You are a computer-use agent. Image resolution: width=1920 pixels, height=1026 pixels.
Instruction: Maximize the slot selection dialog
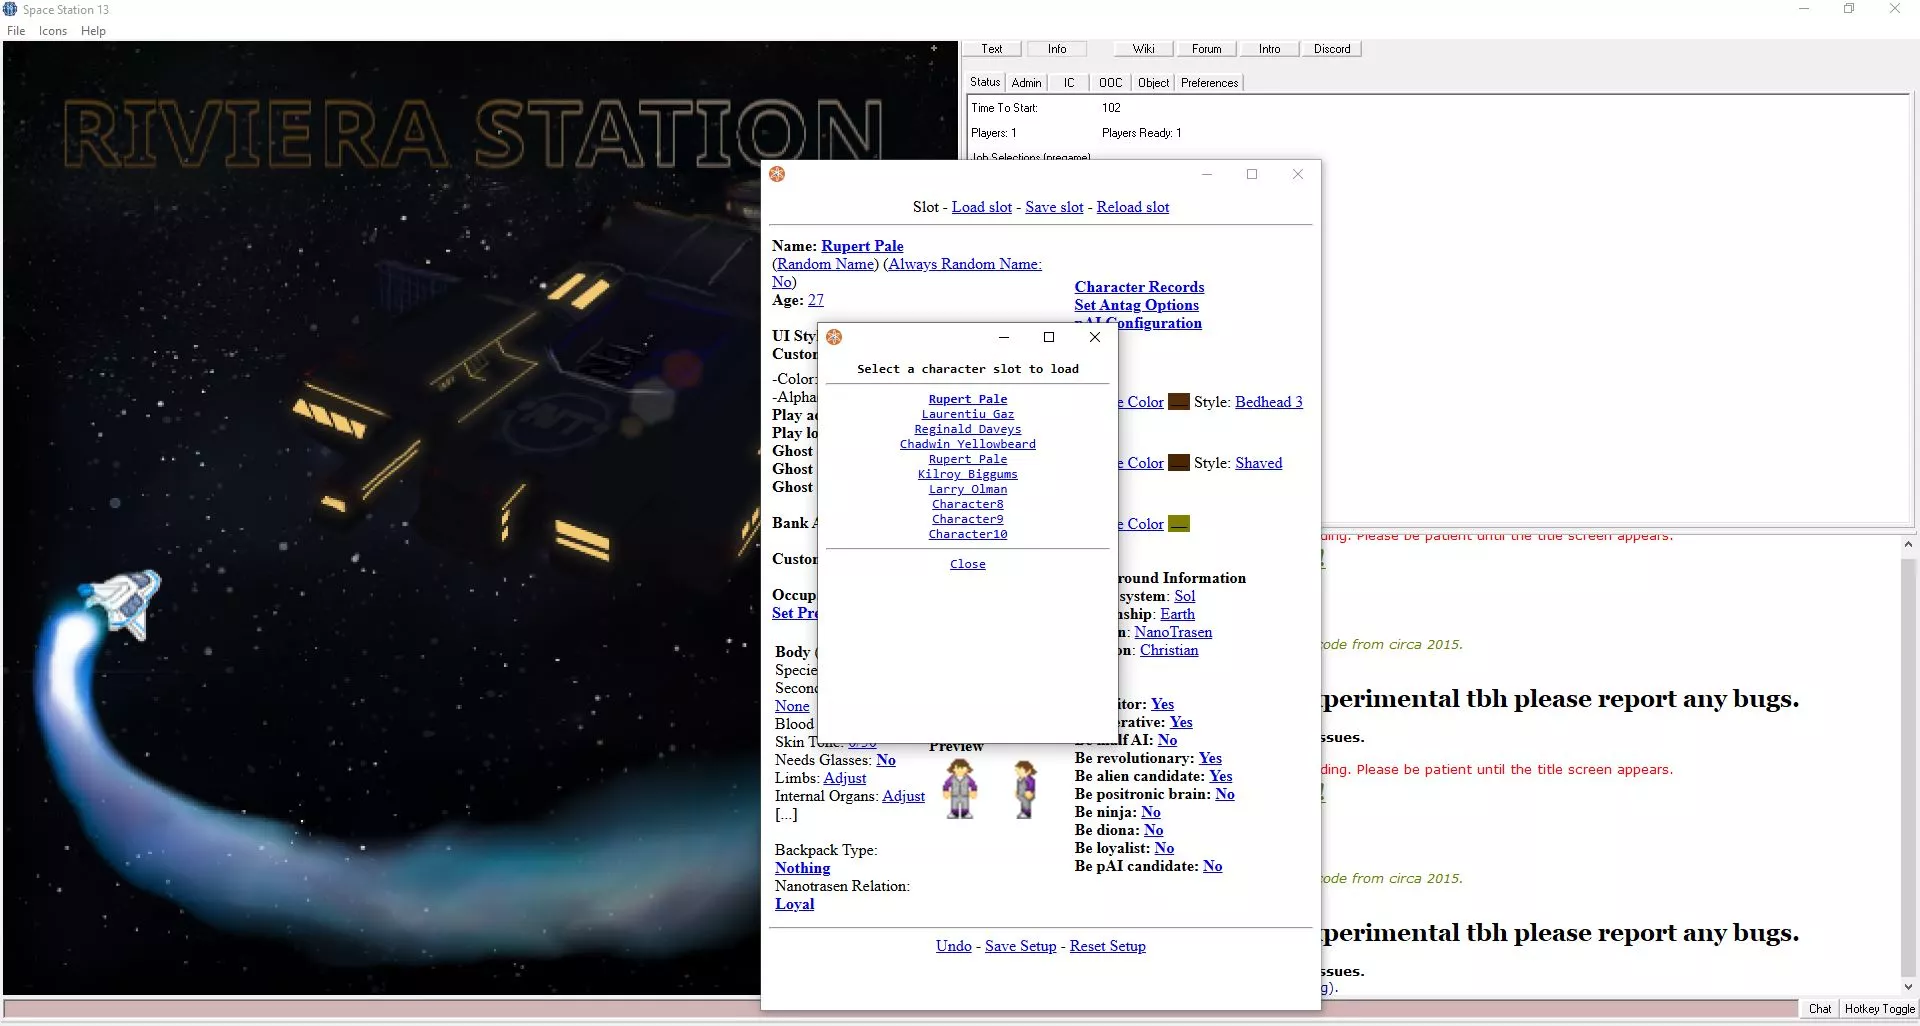tap(1049, 337)
